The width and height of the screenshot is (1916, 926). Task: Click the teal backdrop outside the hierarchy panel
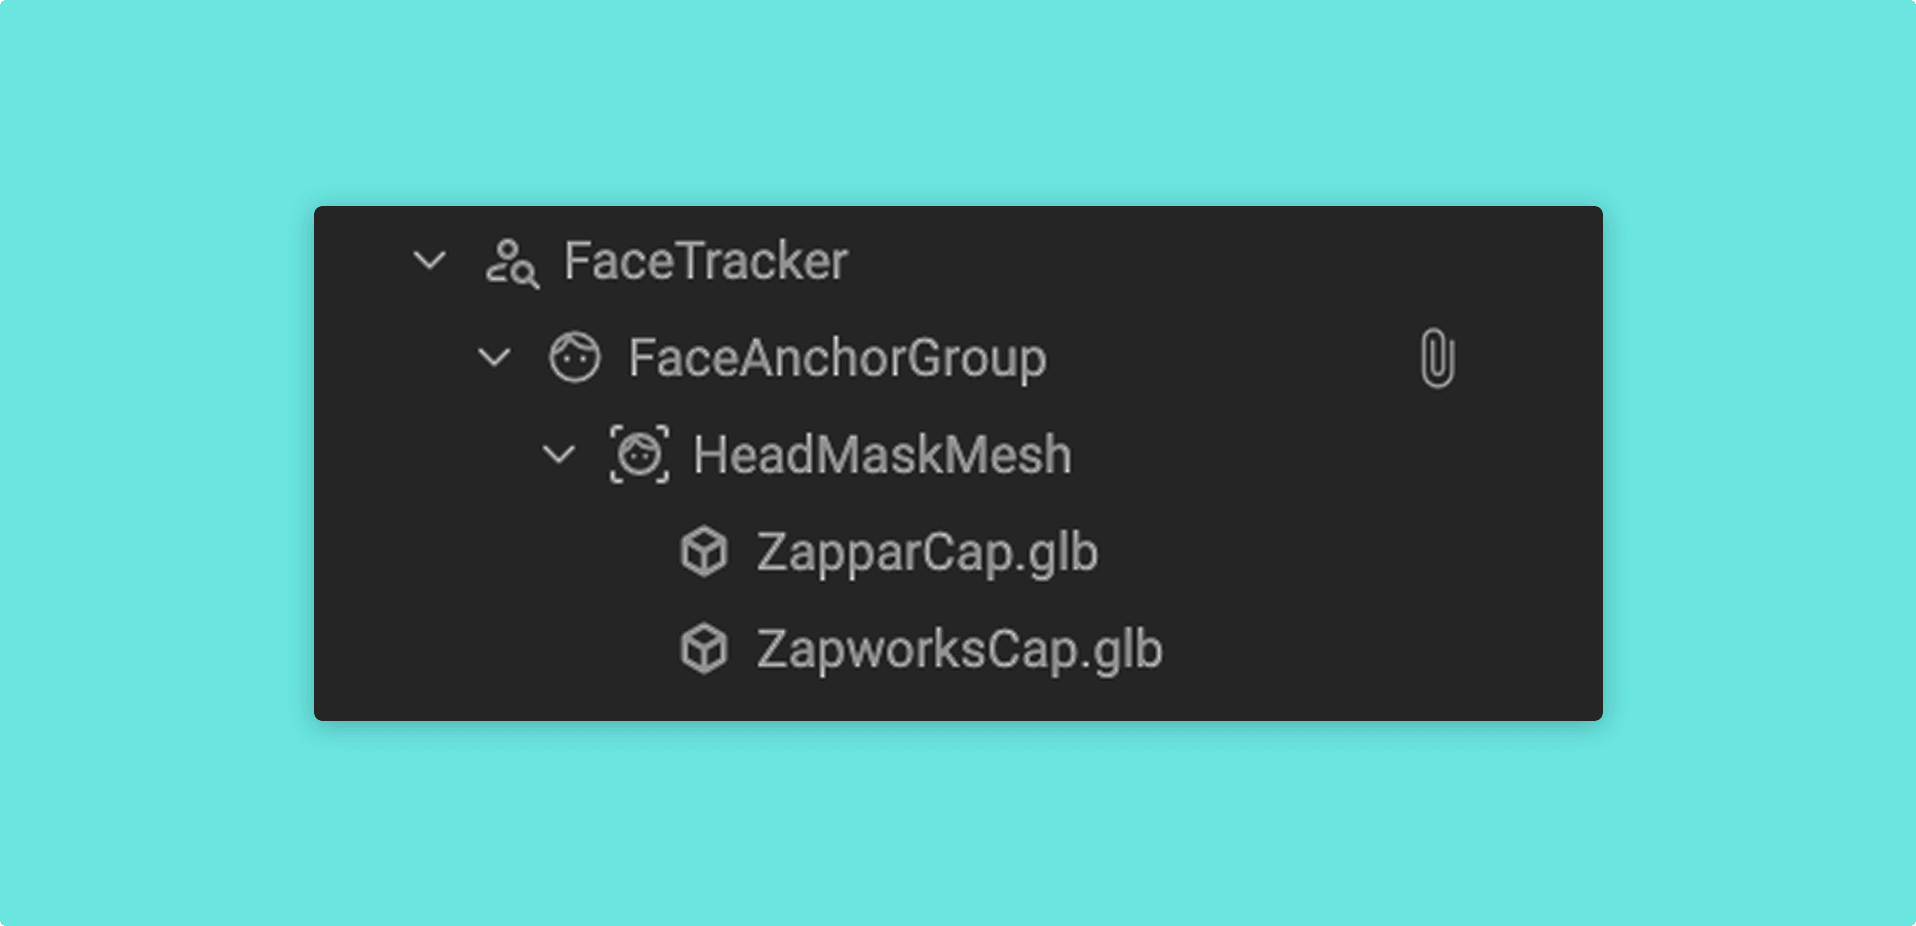pos(958,100)
